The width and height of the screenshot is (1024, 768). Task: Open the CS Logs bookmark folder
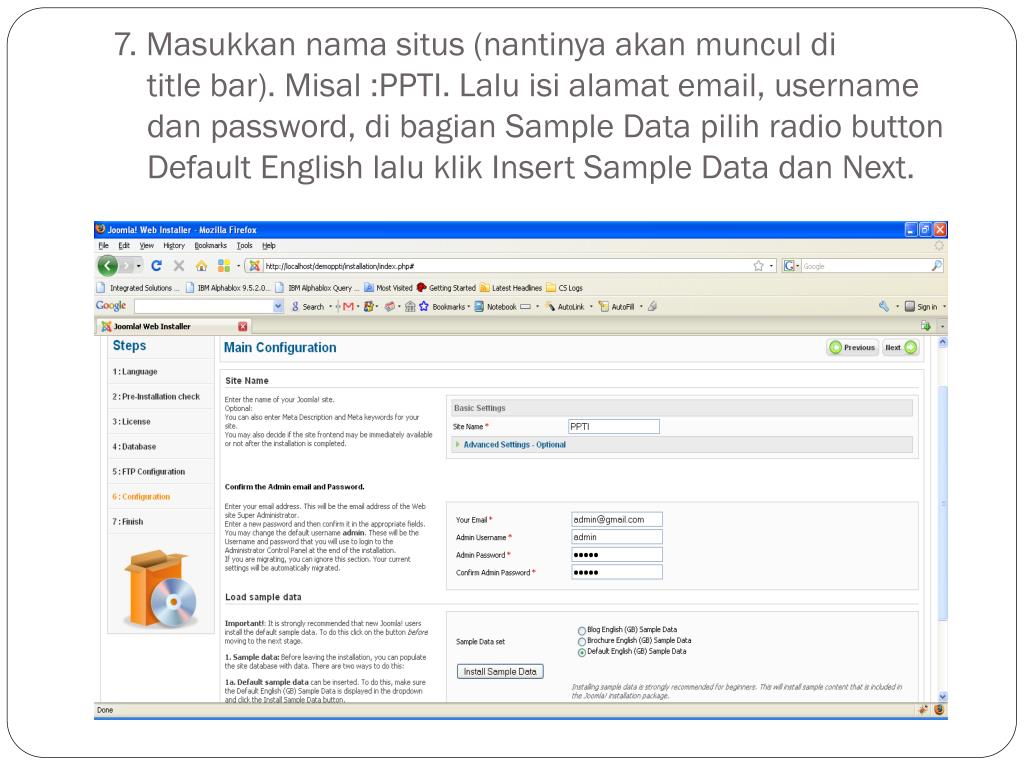tap(564, 287)
